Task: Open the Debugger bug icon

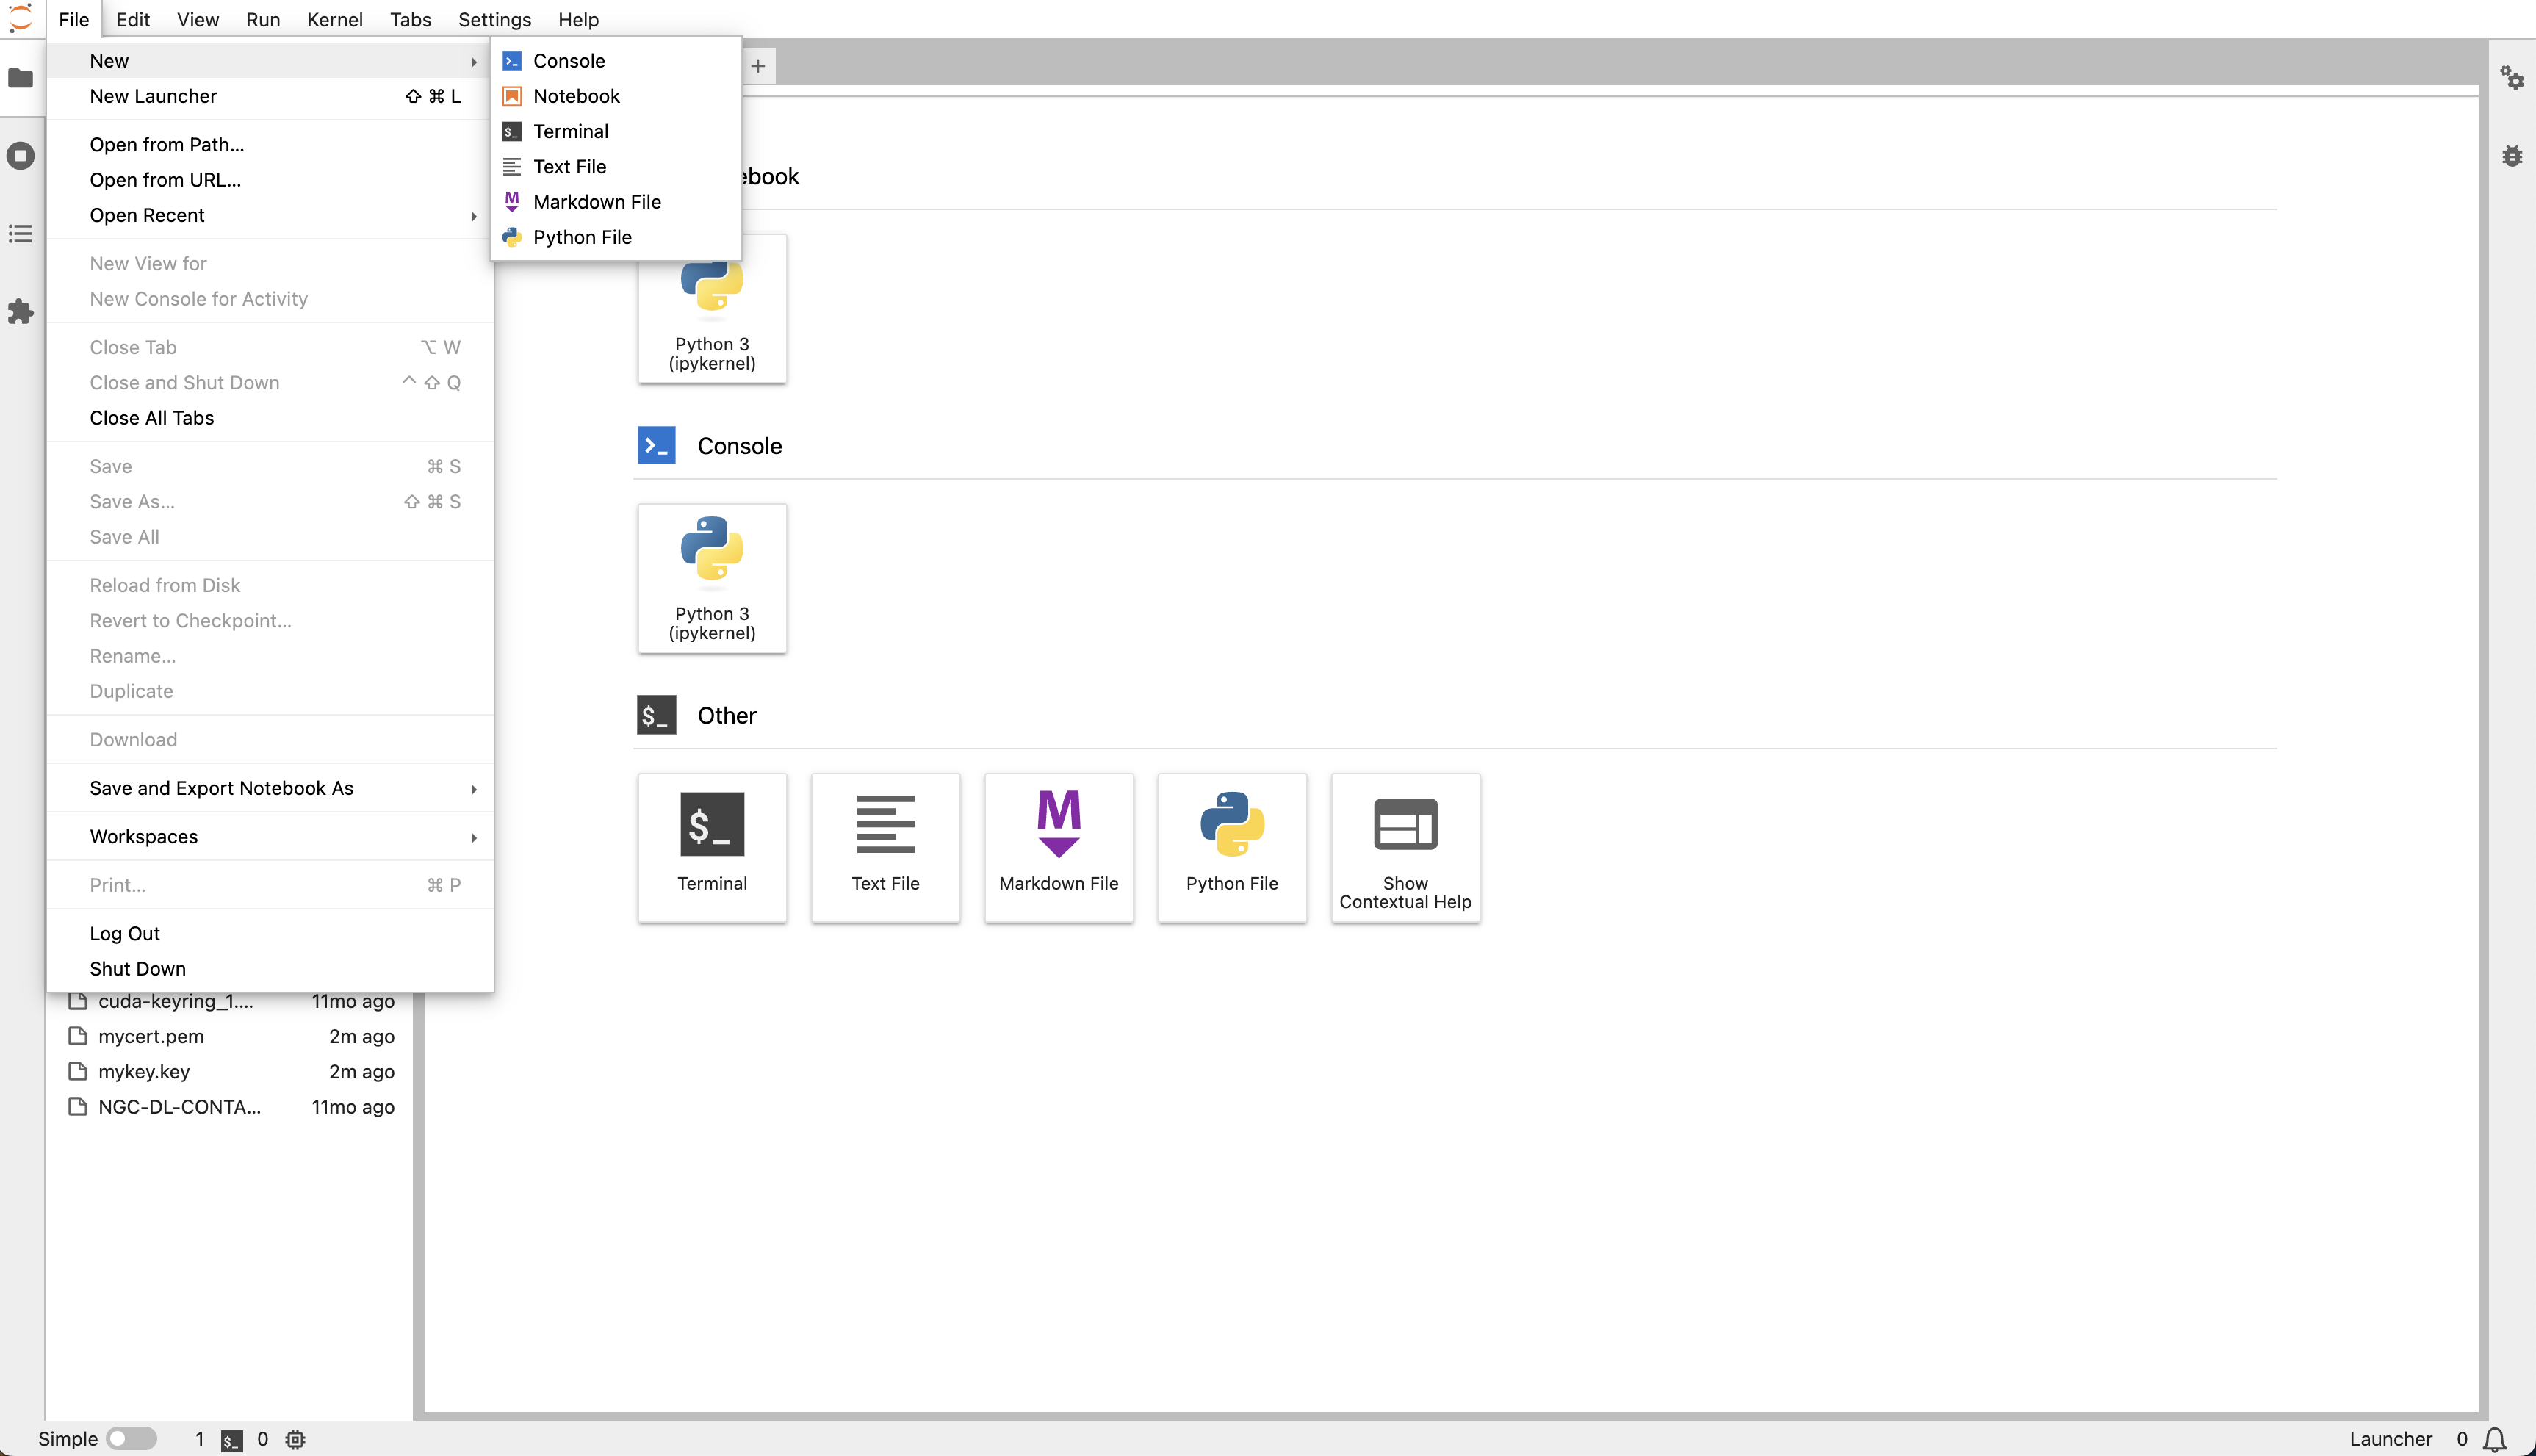Action: pos(2512,156)
